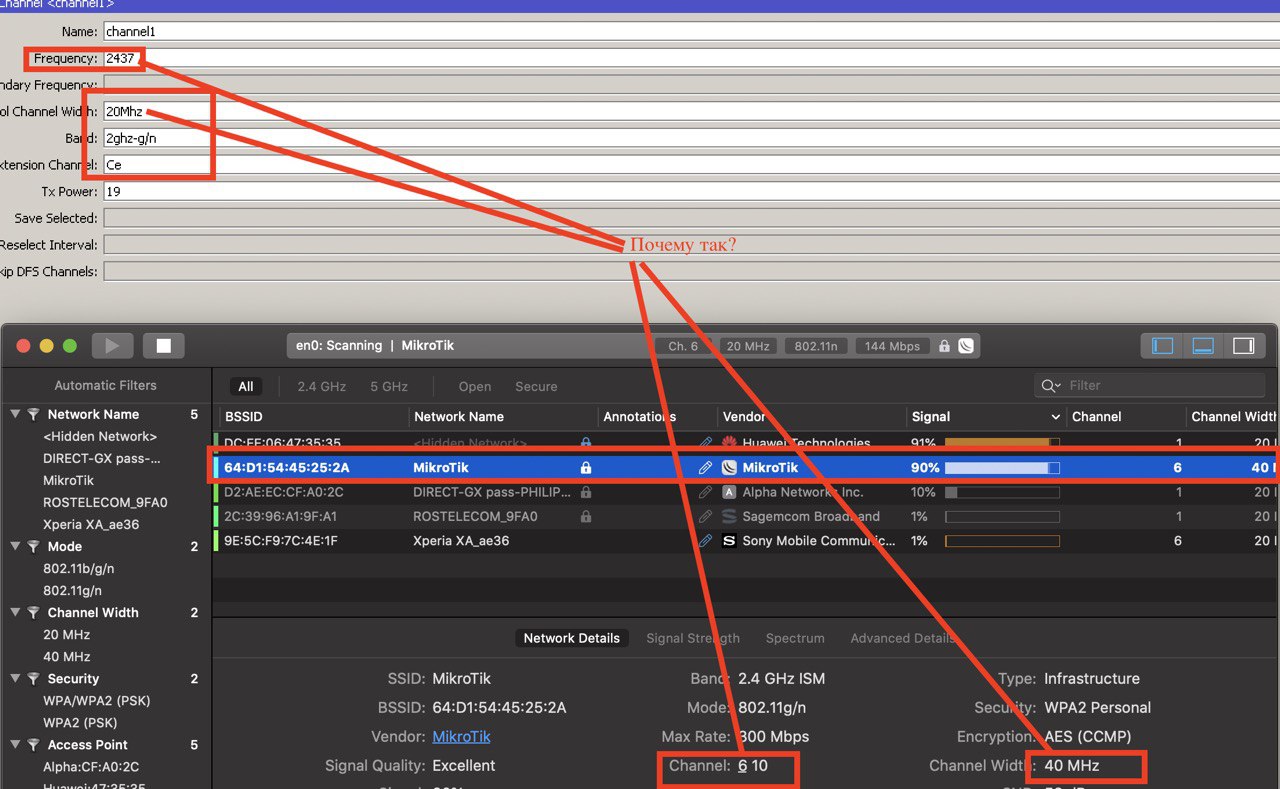Viewport: 1280px width, 789px height.
Task: Click the pencil icon in the ROSTELECOM_9FA0 row
Action: click(x=705, y=516)
